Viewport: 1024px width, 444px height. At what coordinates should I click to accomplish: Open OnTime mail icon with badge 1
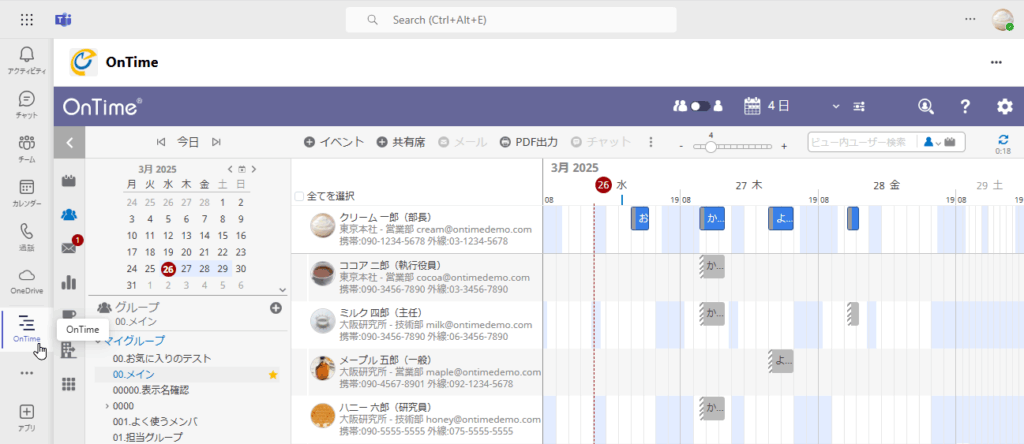tap(69, 247)
